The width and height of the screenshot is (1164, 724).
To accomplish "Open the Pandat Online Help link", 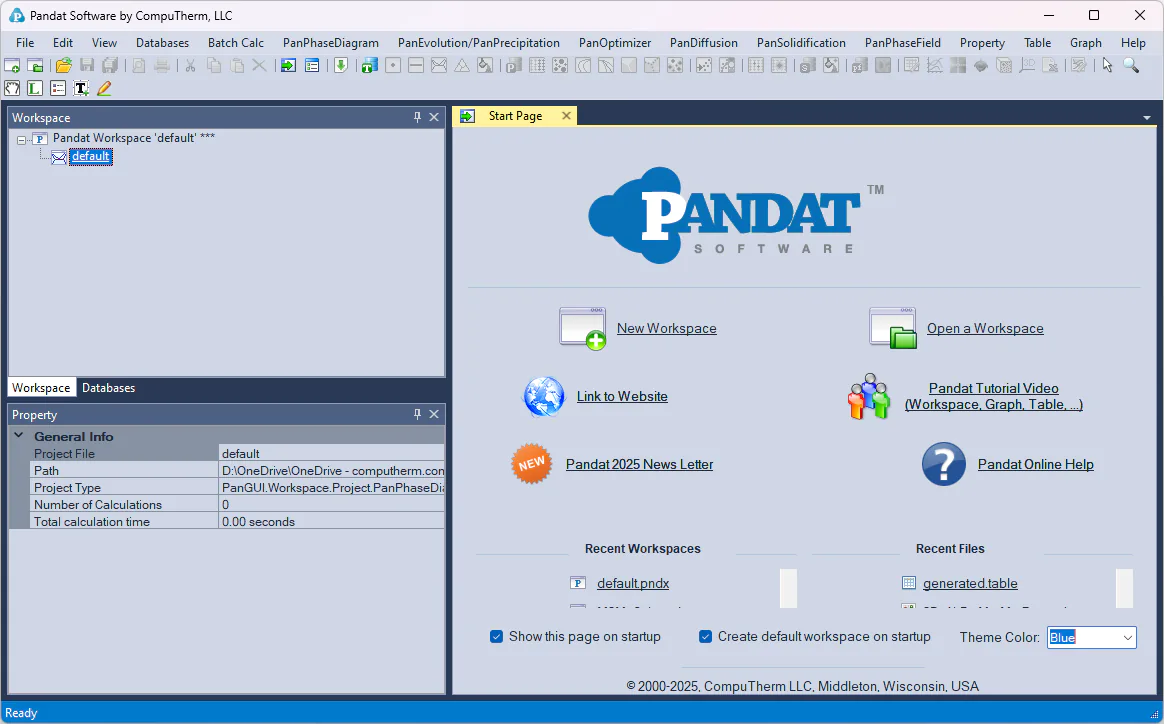I will tap(1036, 464).
